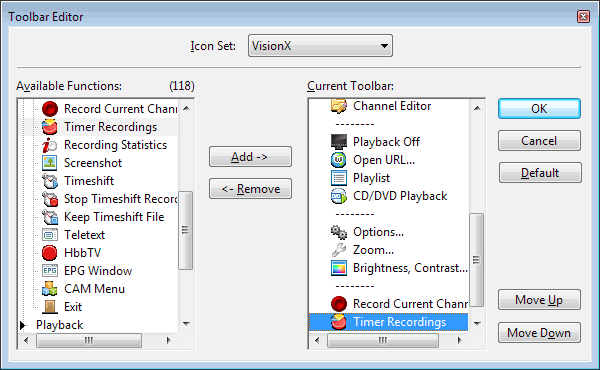Click the Screenshot icon in the list

point(50,163)
